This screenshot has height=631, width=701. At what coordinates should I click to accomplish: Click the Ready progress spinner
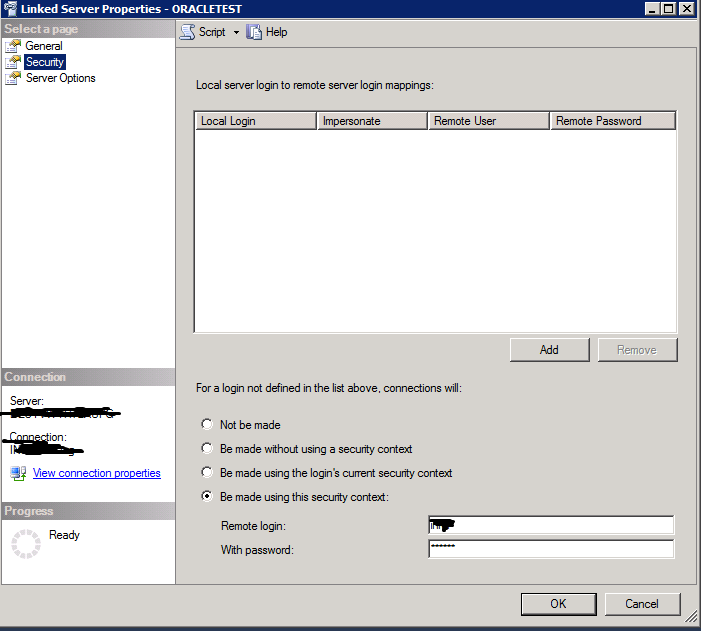26,544
